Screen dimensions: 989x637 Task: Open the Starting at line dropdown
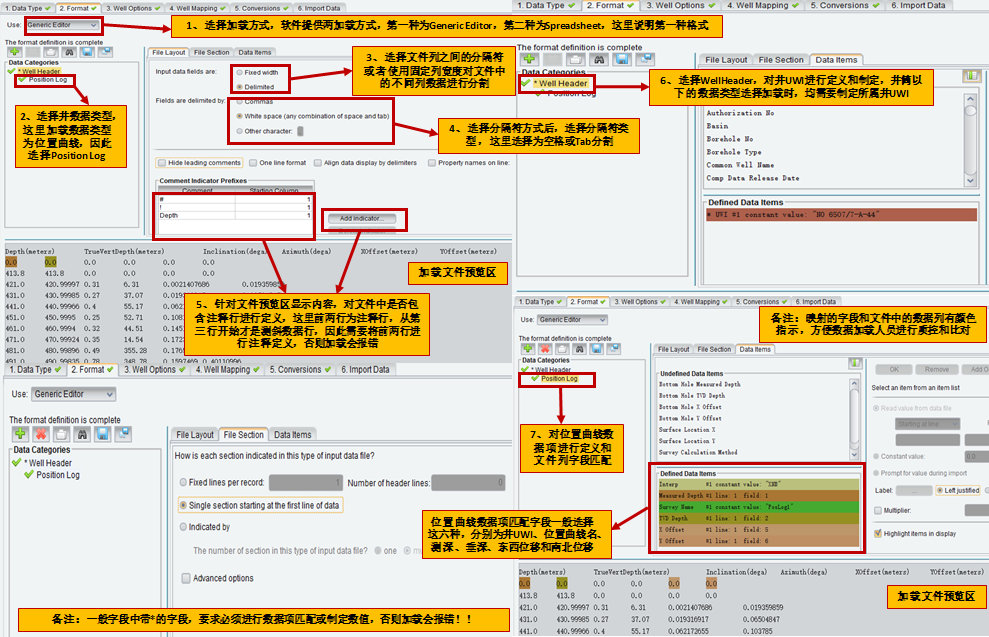[x=926, y=424]
